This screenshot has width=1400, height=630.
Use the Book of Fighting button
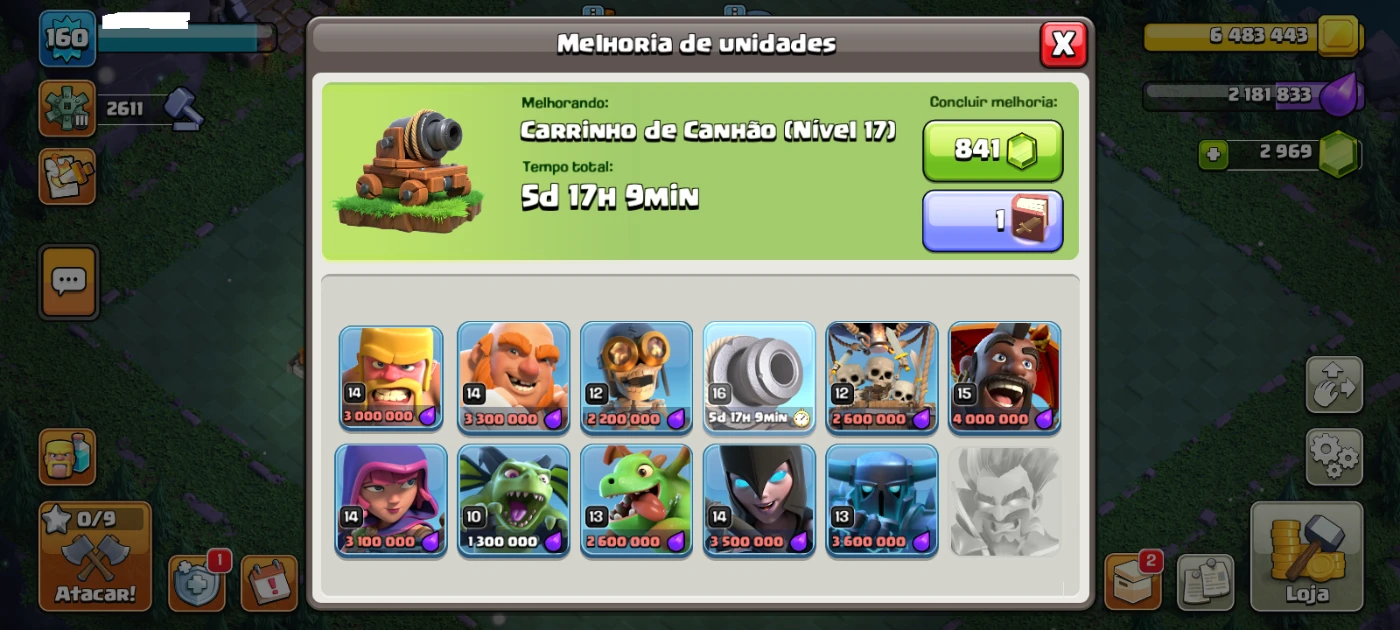pos(993,221)
